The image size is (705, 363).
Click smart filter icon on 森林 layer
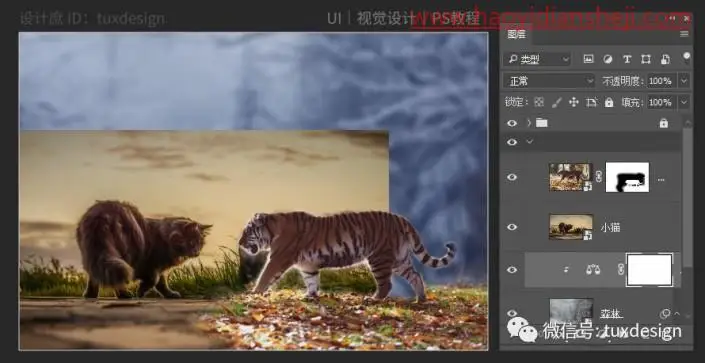click(x=665, y=314)
